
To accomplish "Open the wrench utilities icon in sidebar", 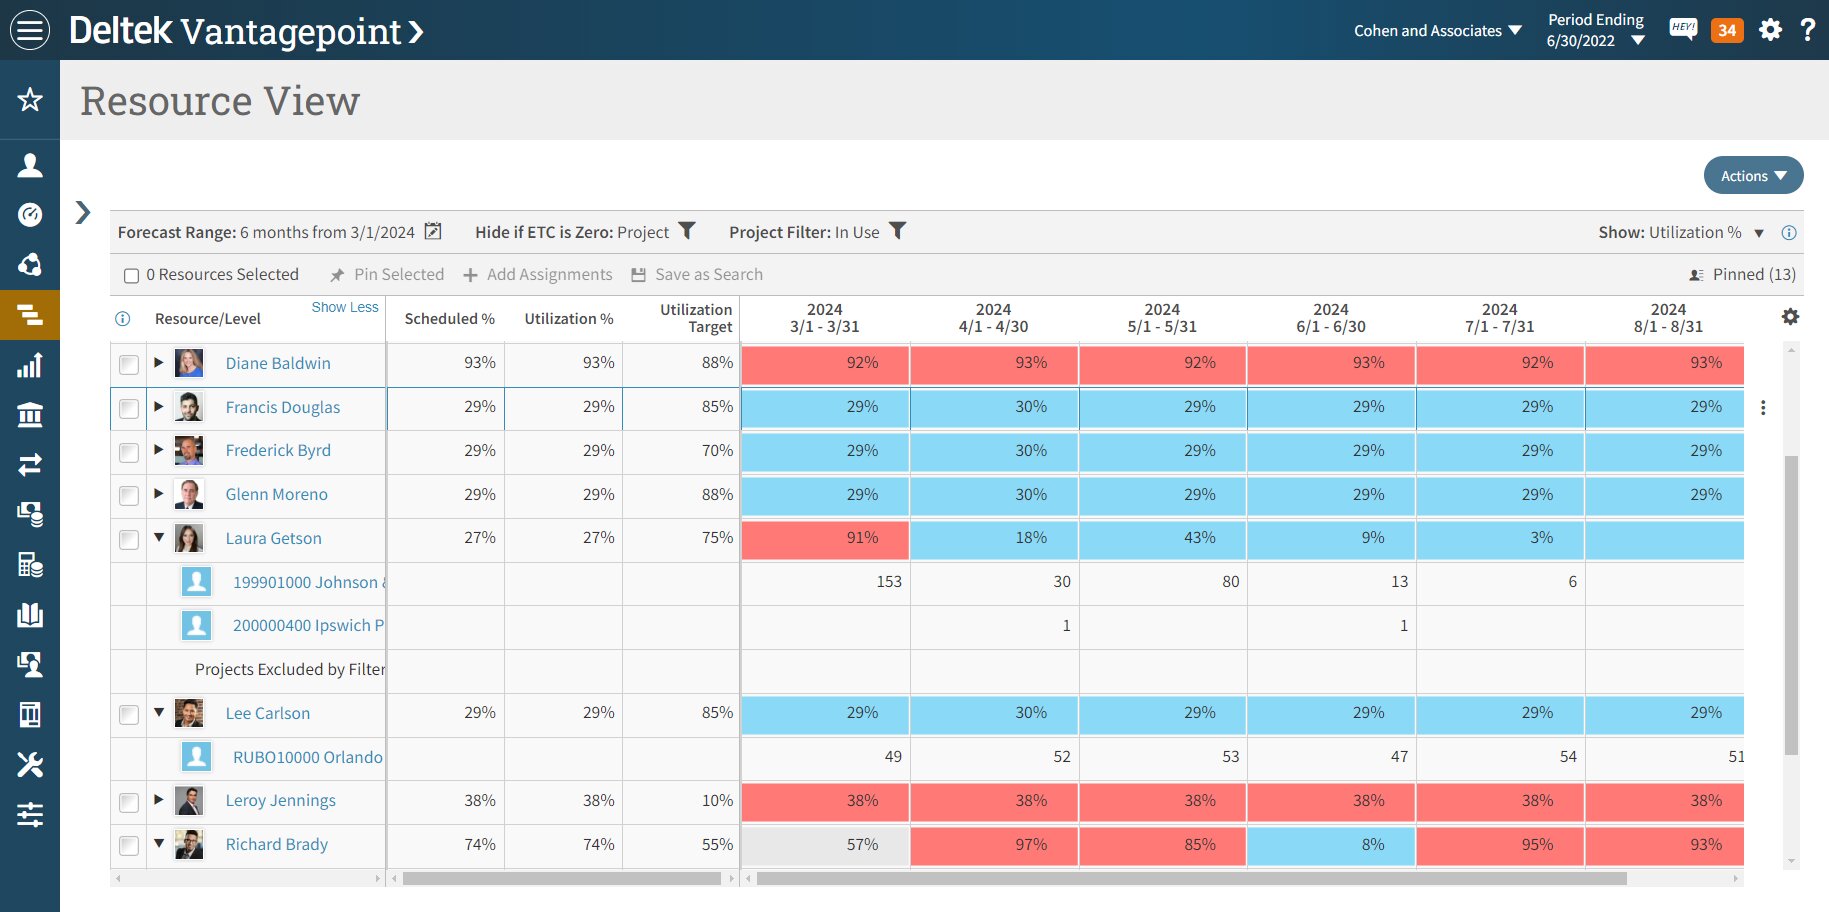I will point(30,765).
